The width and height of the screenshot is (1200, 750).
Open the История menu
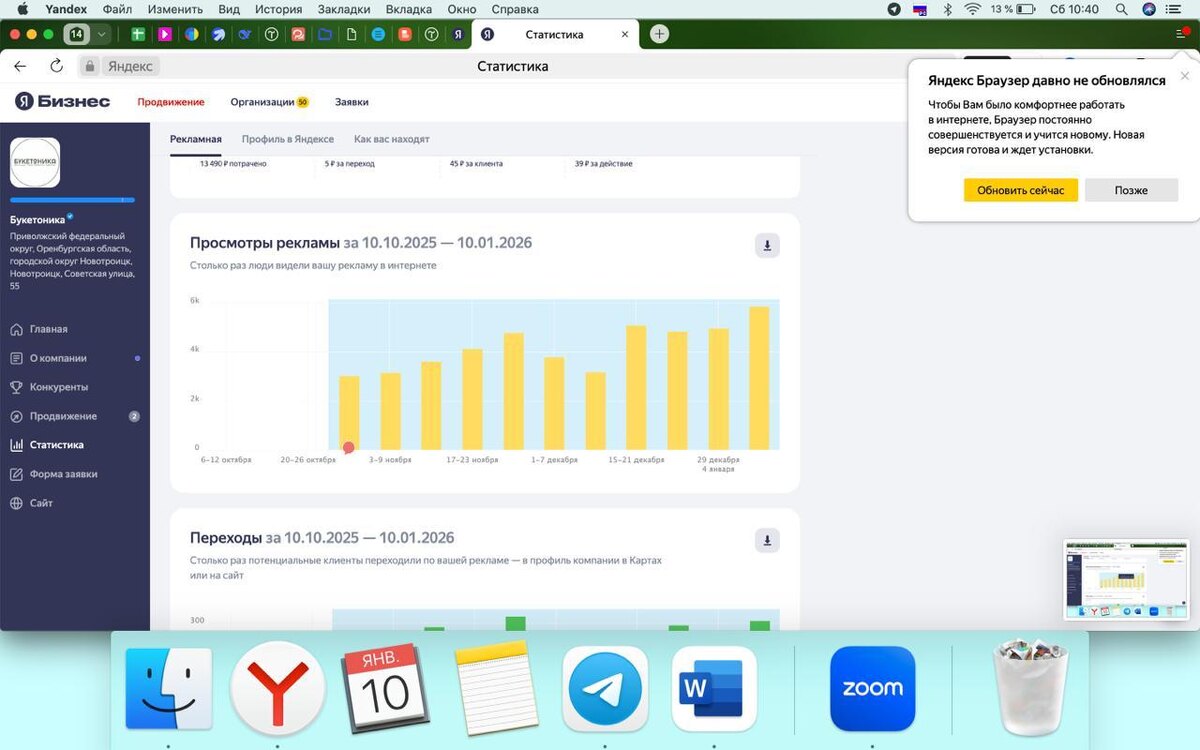278,9
